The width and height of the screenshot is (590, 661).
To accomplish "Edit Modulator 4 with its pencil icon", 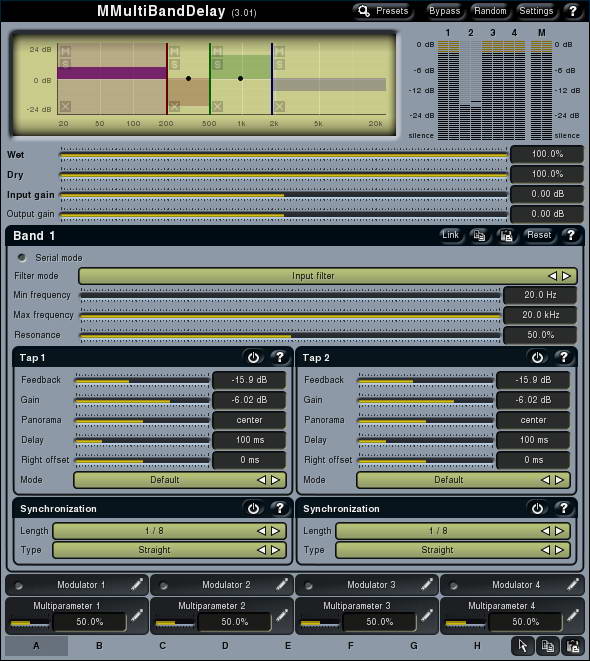I will [x=572, y=584].
